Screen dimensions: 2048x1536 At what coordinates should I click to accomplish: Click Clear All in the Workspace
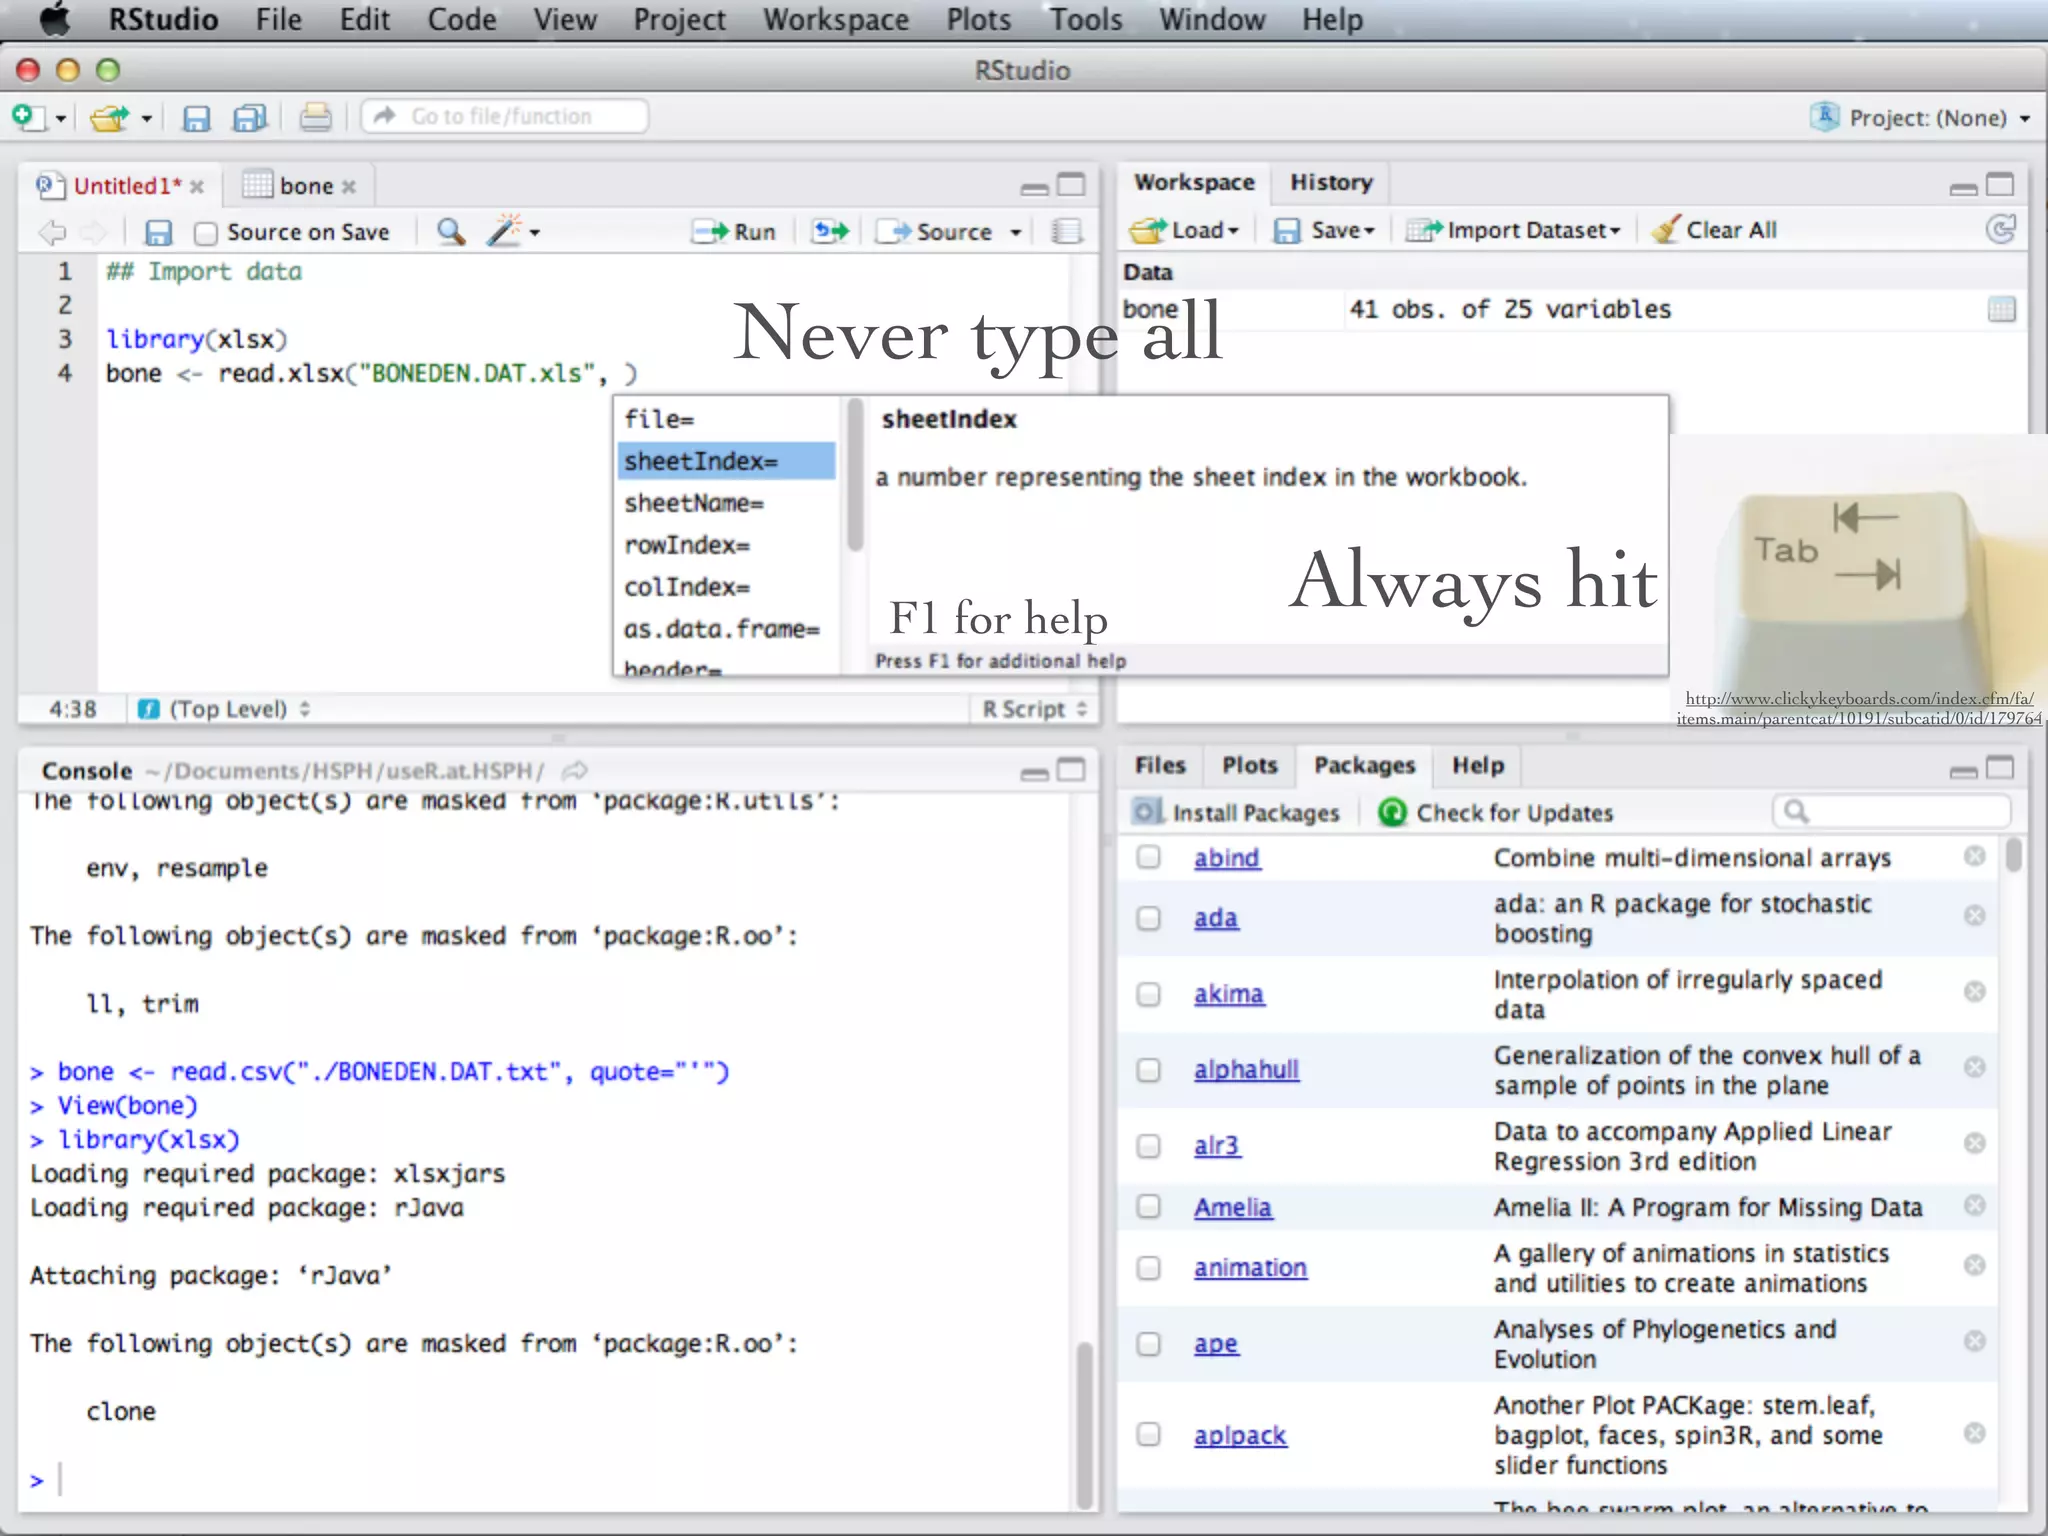[1714, 230]
